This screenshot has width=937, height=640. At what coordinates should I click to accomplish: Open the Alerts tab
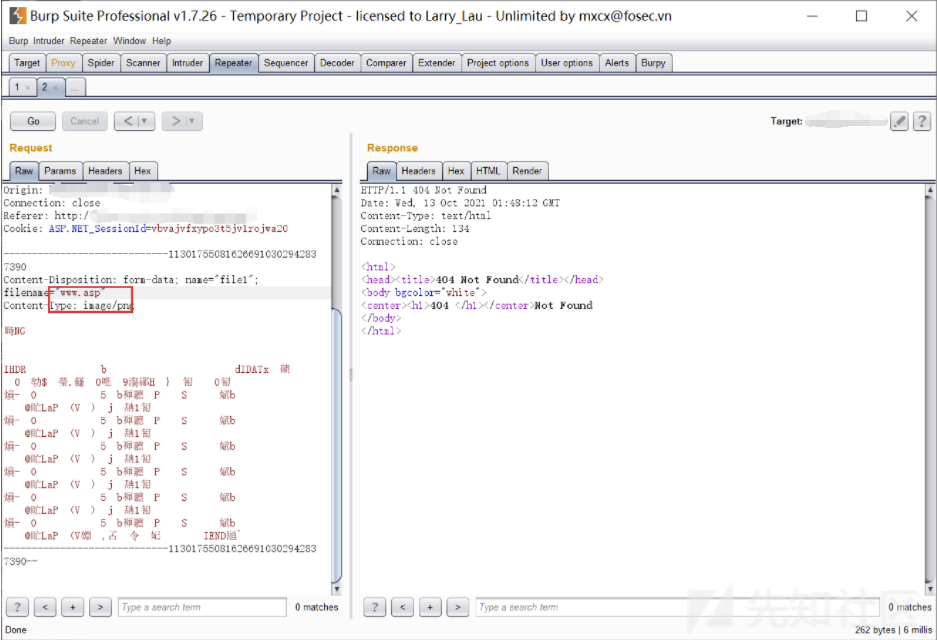tap(617, 63)
